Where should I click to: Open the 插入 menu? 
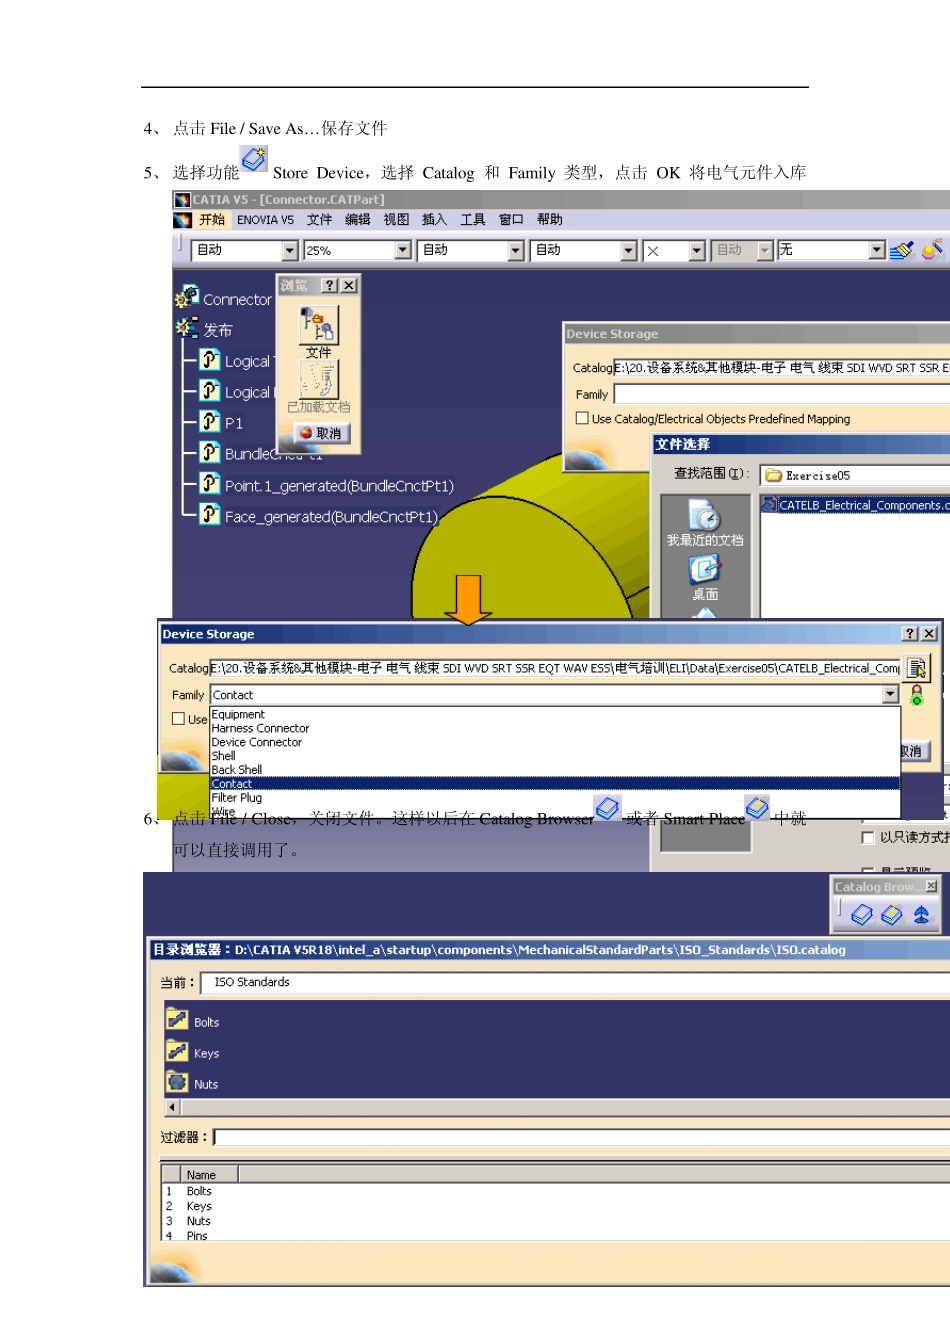tap(434, 220)
